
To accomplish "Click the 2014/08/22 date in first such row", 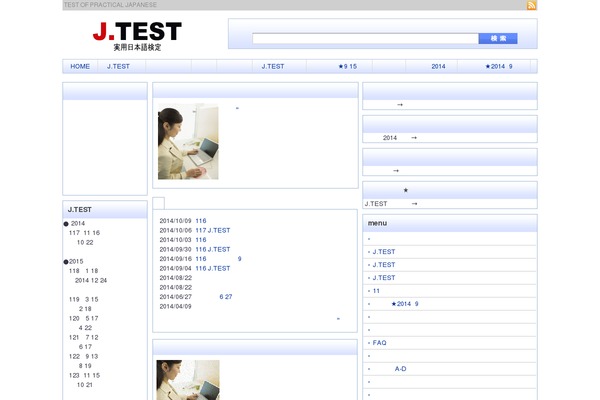I will click(x=176, y=278).
